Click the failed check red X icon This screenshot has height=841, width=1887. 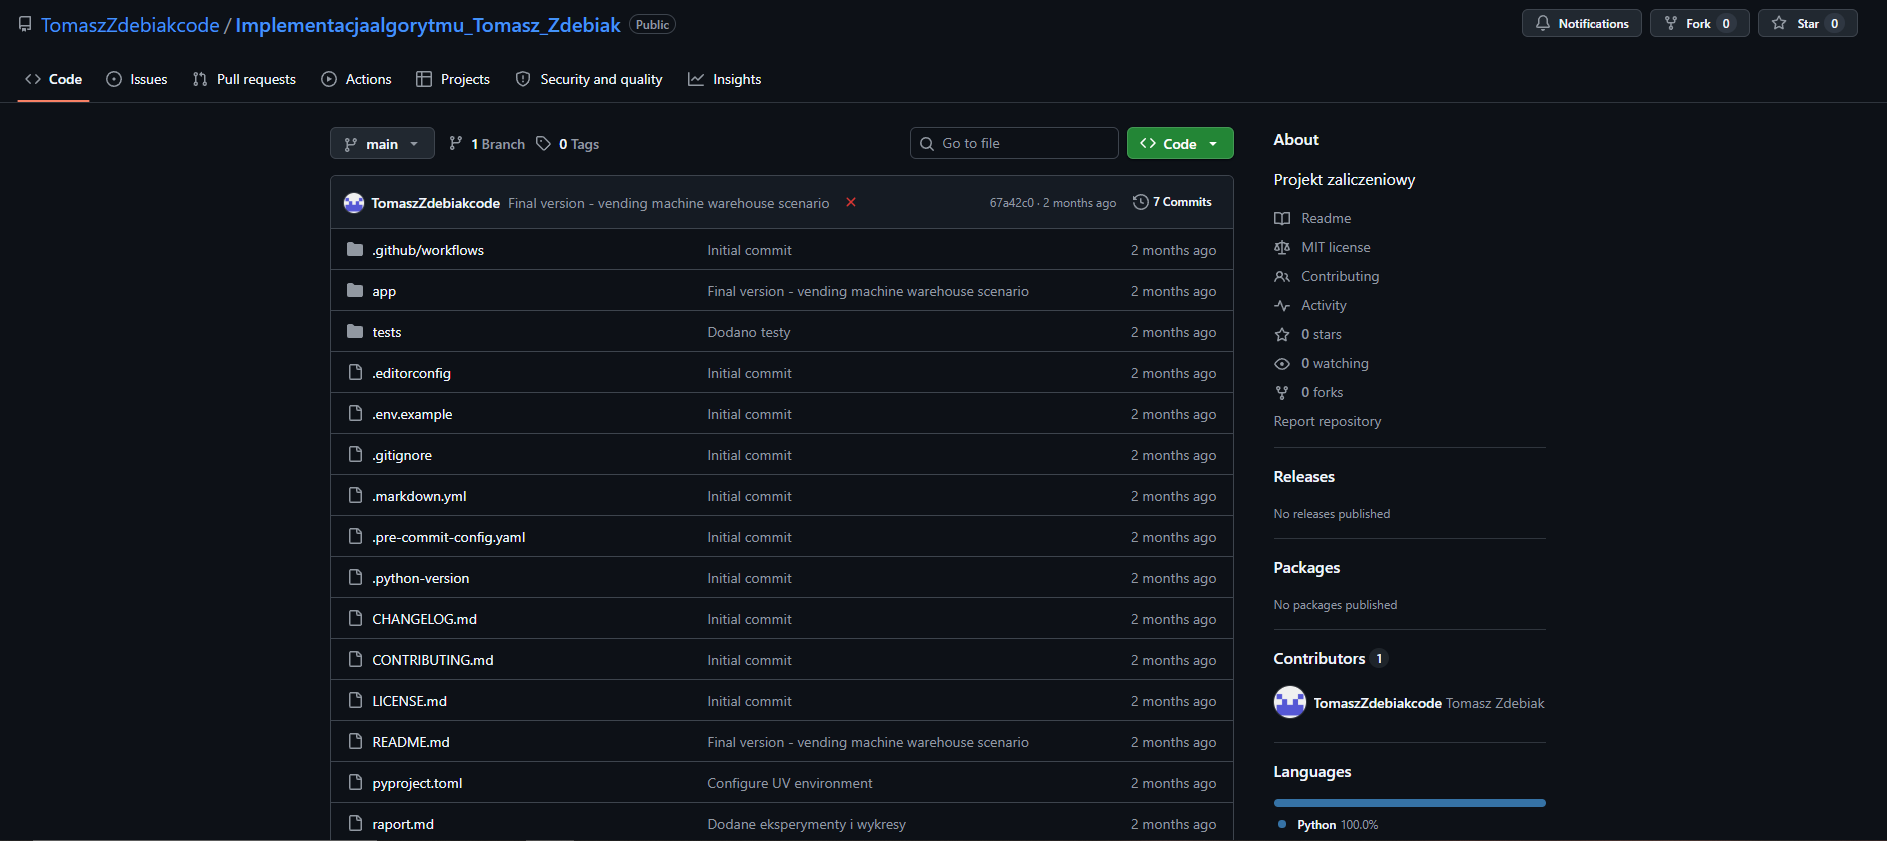click(x=851, y=202)
